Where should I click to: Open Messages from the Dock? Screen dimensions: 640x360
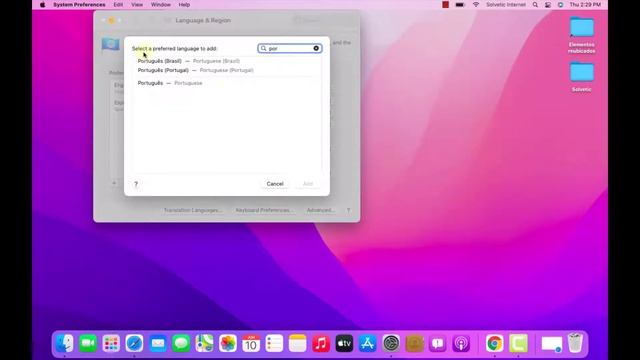(x=181, y=343)
